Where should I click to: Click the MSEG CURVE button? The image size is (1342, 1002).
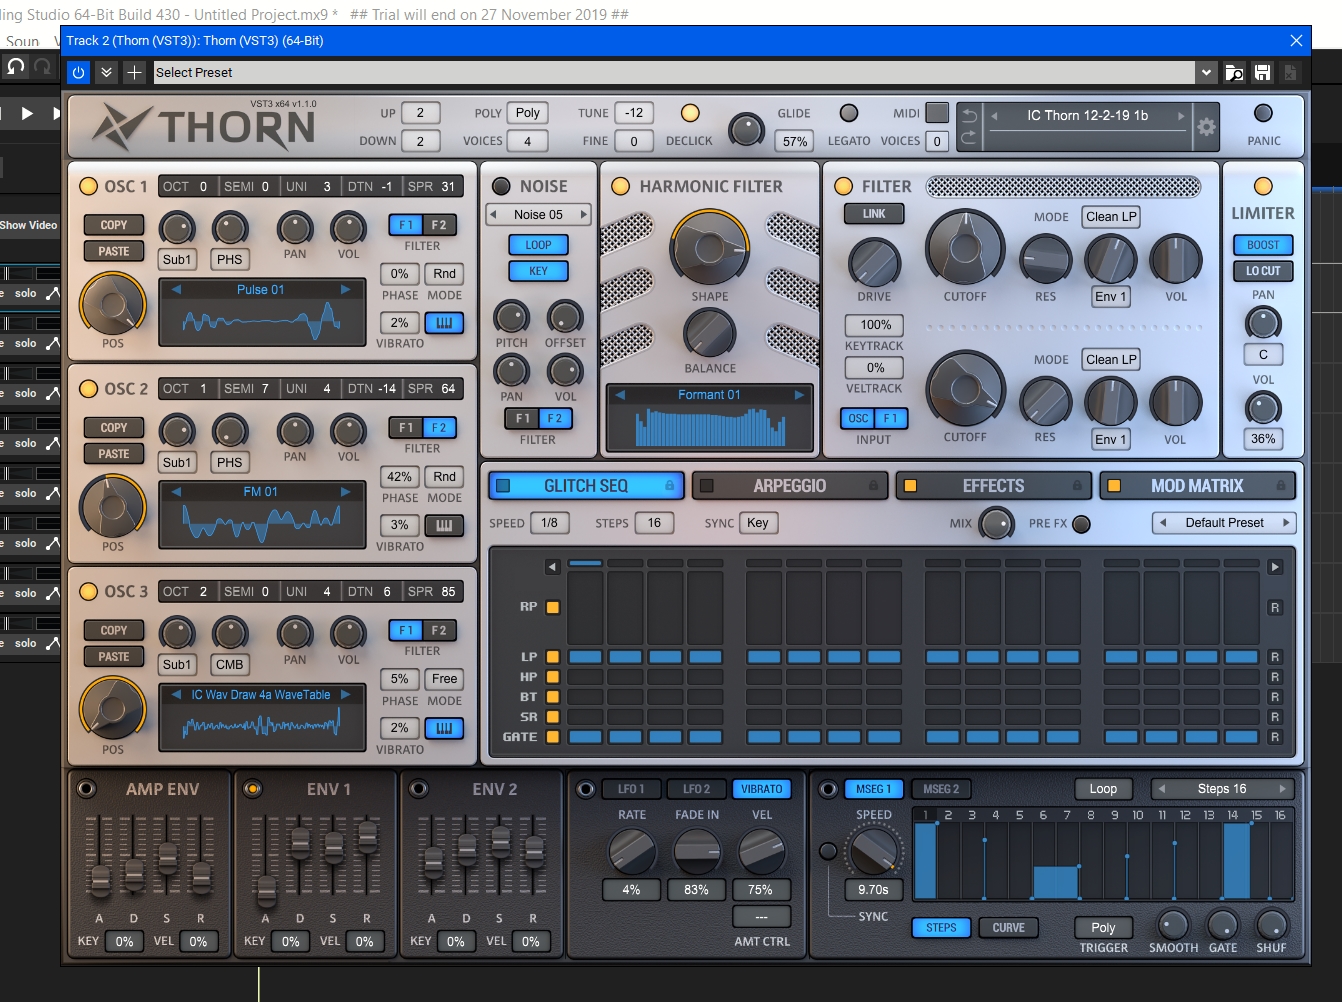click(1008, 928)
